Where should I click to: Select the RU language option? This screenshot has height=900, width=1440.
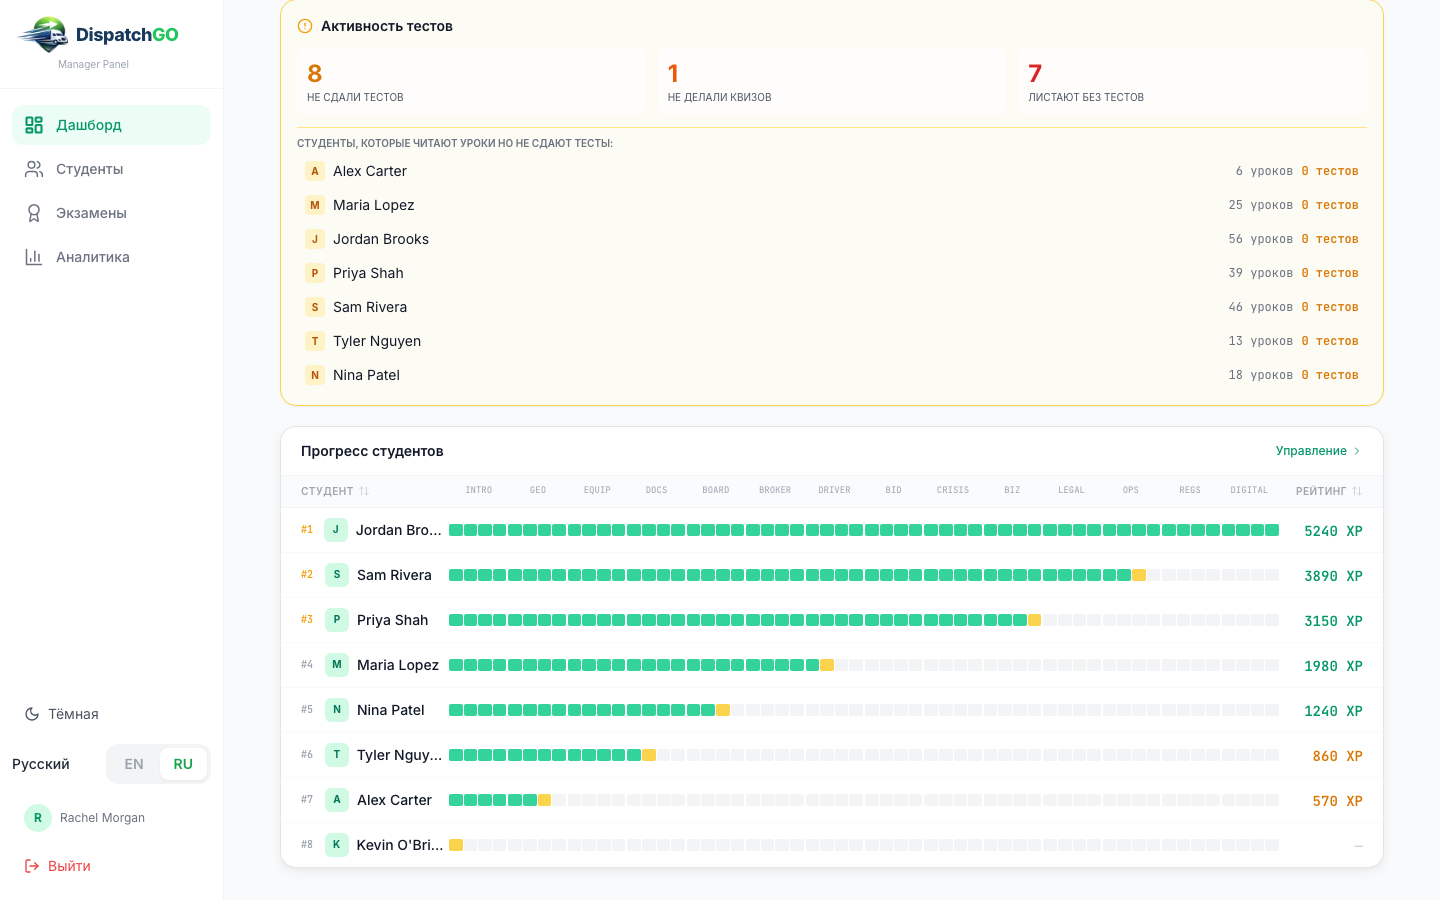tap(183, 764)
